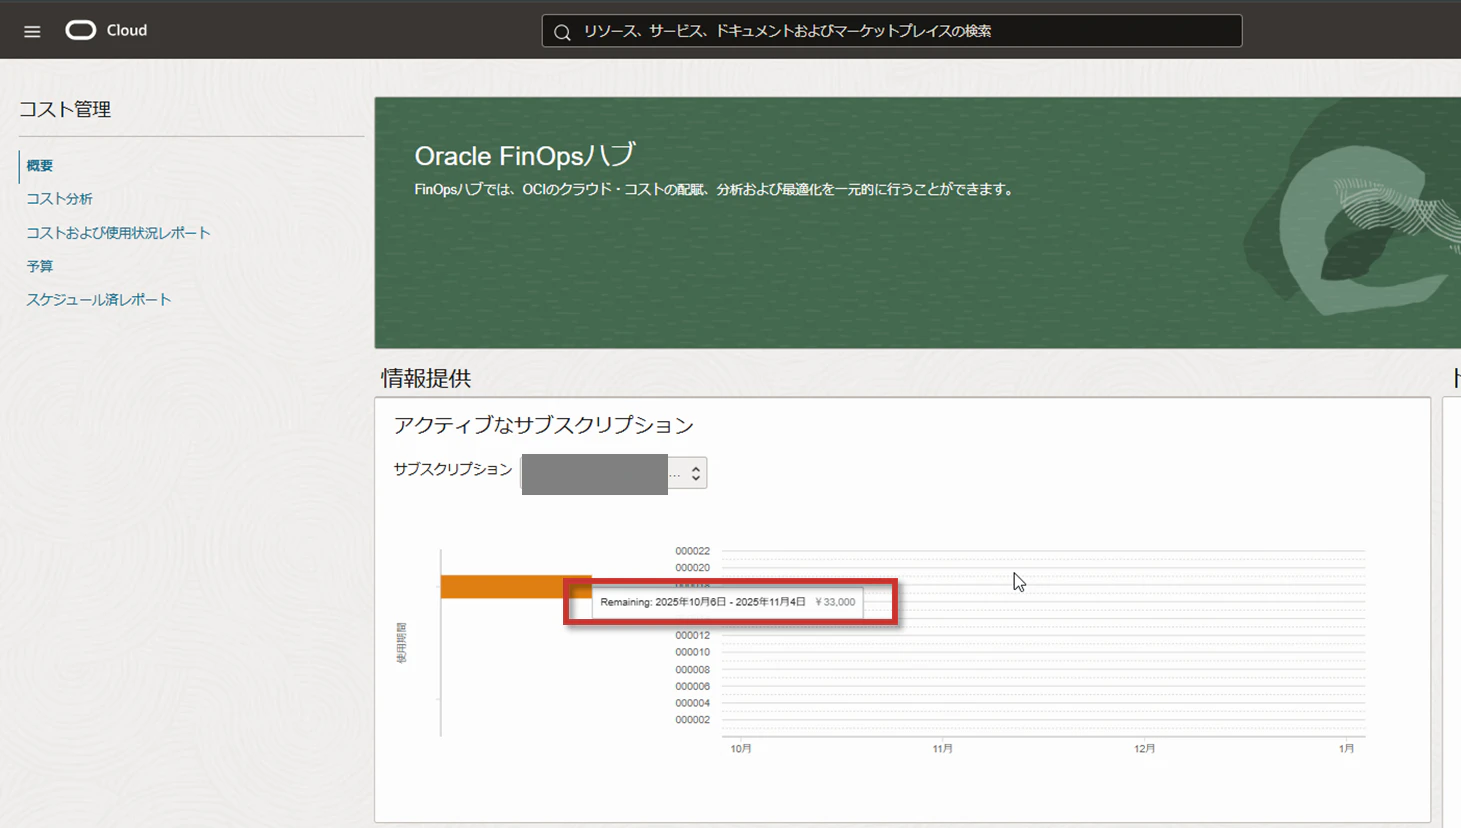The height and width of the screenshot is (828, 1461).
Task: Click the 000002 chart row label
Action: [x=692, y=720]
